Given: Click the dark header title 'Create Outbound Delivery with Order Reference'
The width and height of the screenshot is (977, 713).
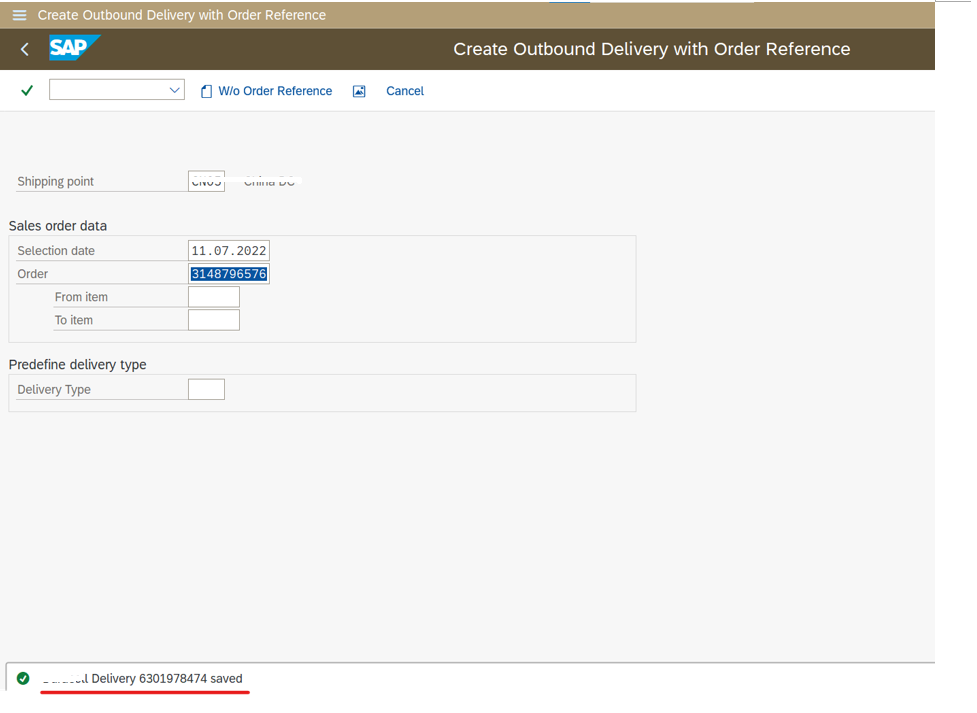Looking at the screenshot, I should coord(652,49).
